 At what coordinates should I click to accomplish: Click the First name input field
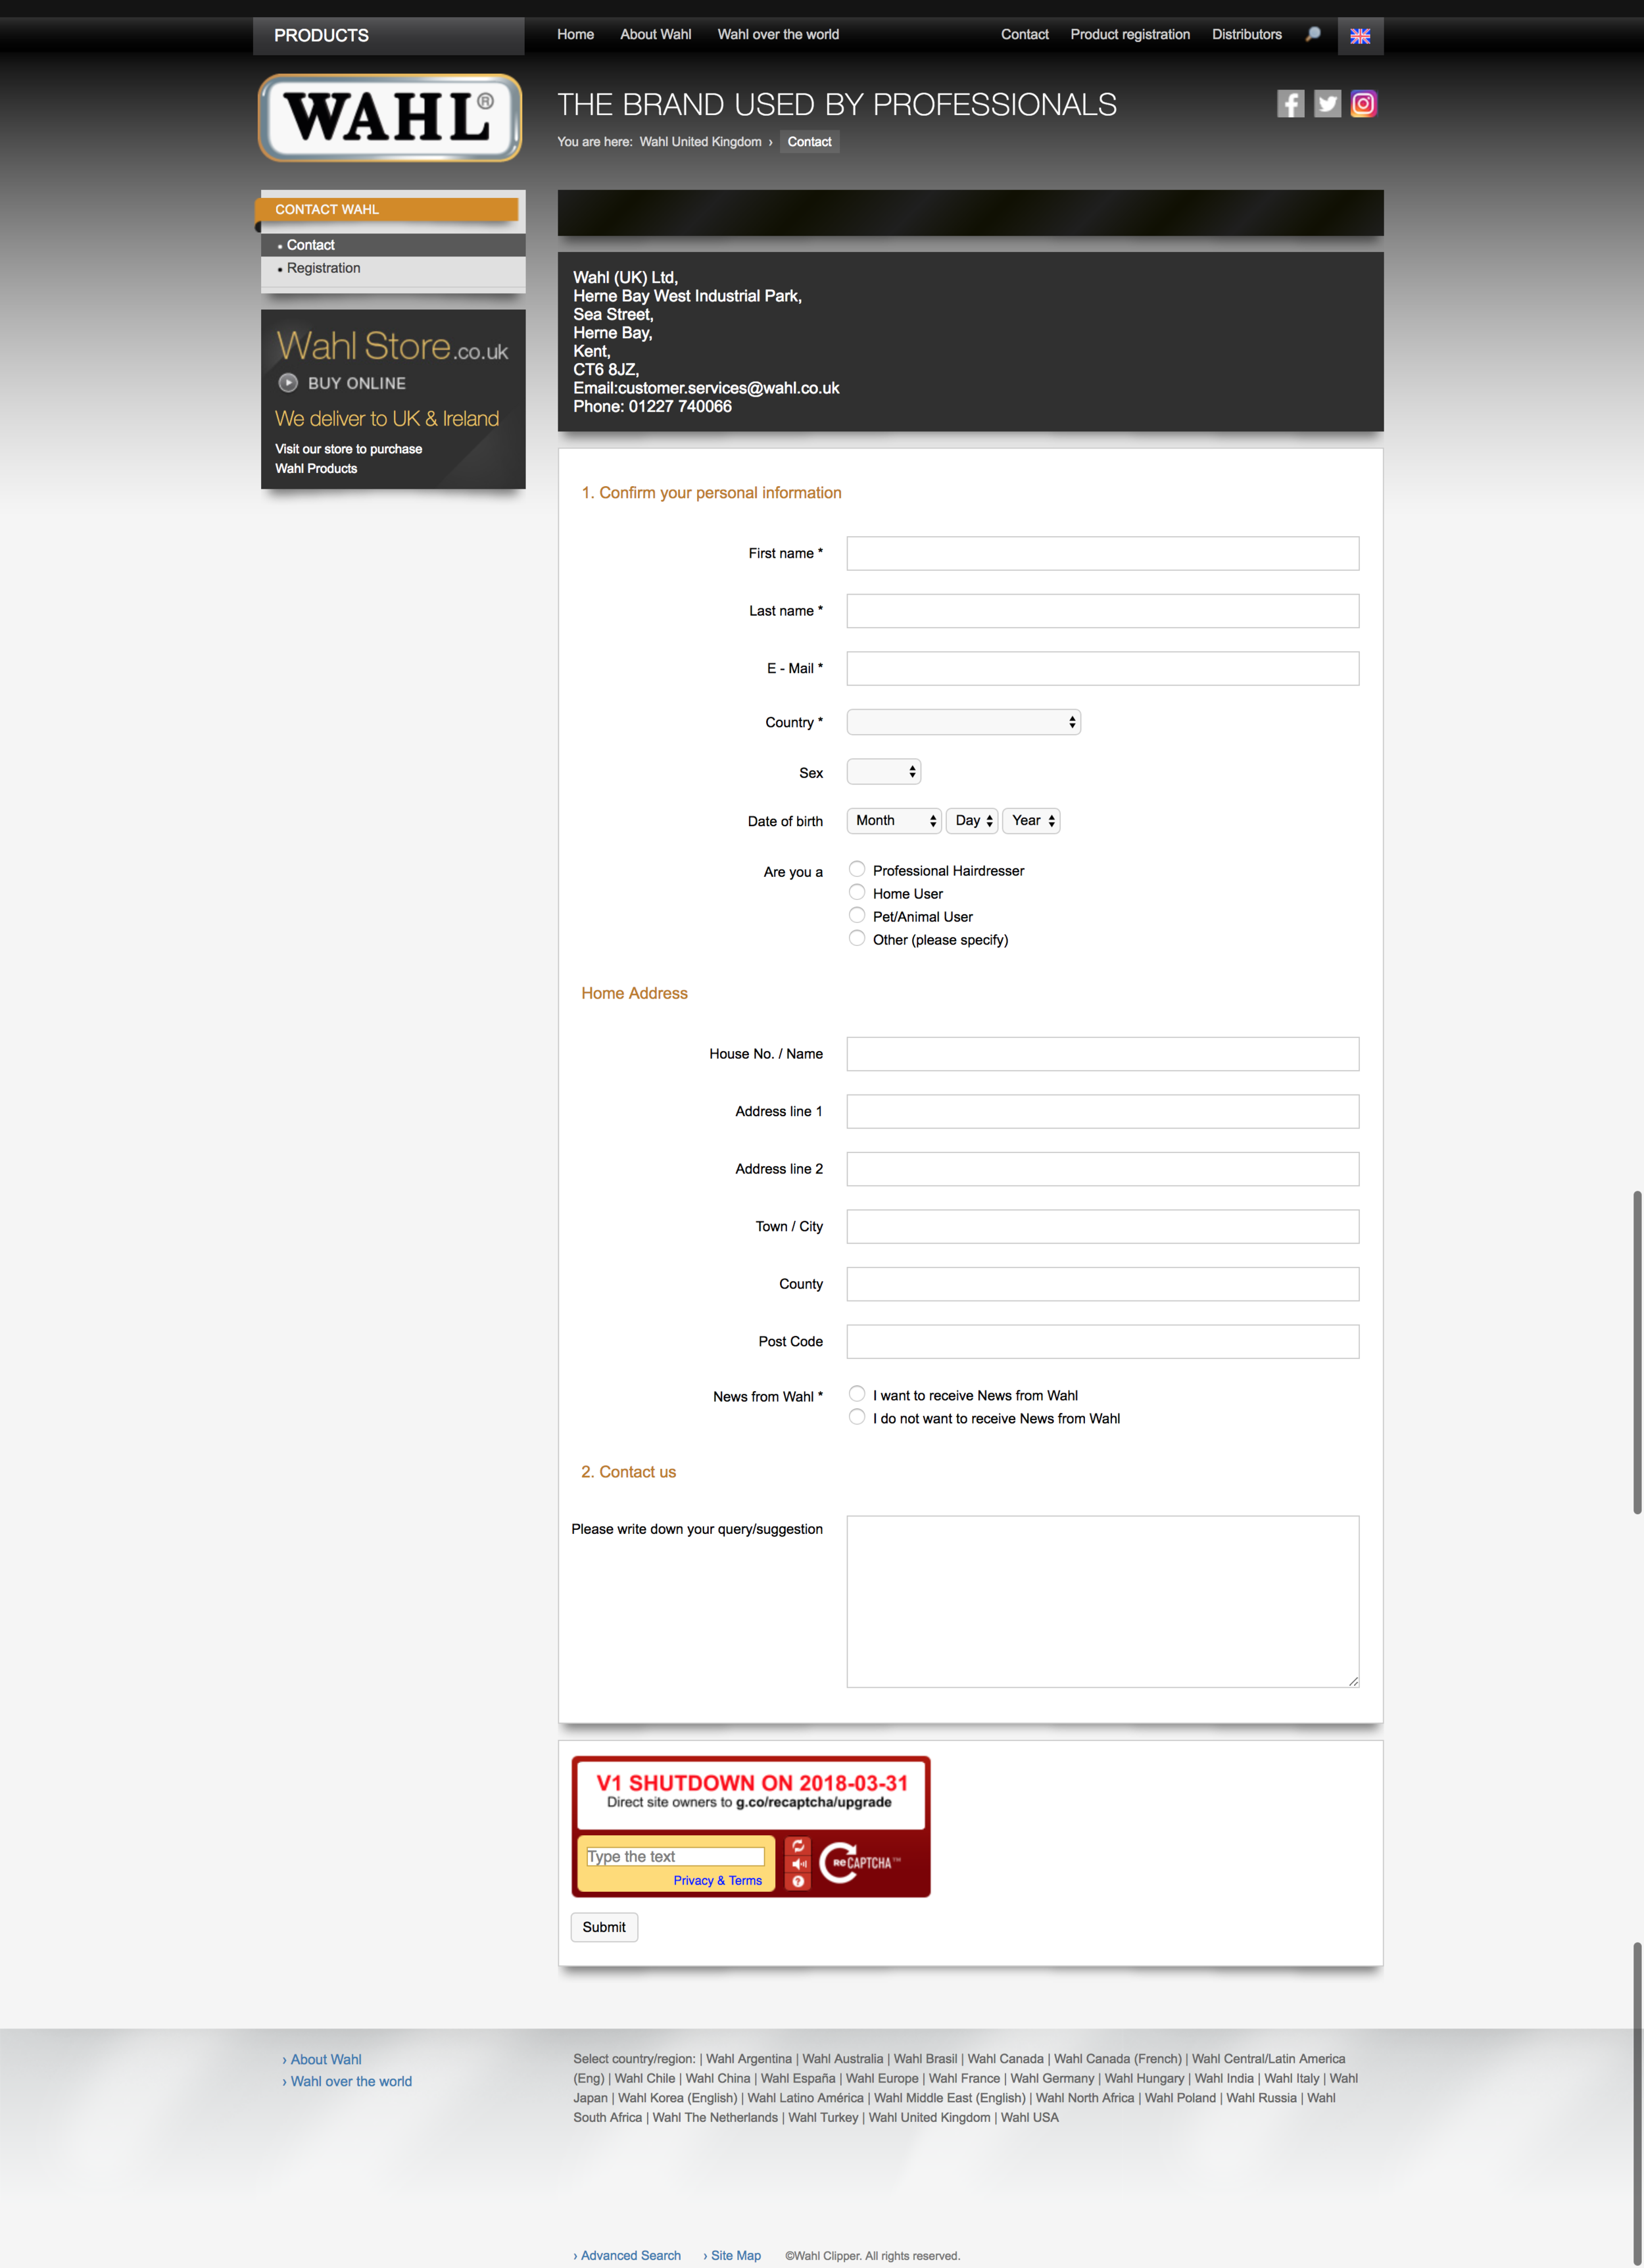click(1103, 553)
